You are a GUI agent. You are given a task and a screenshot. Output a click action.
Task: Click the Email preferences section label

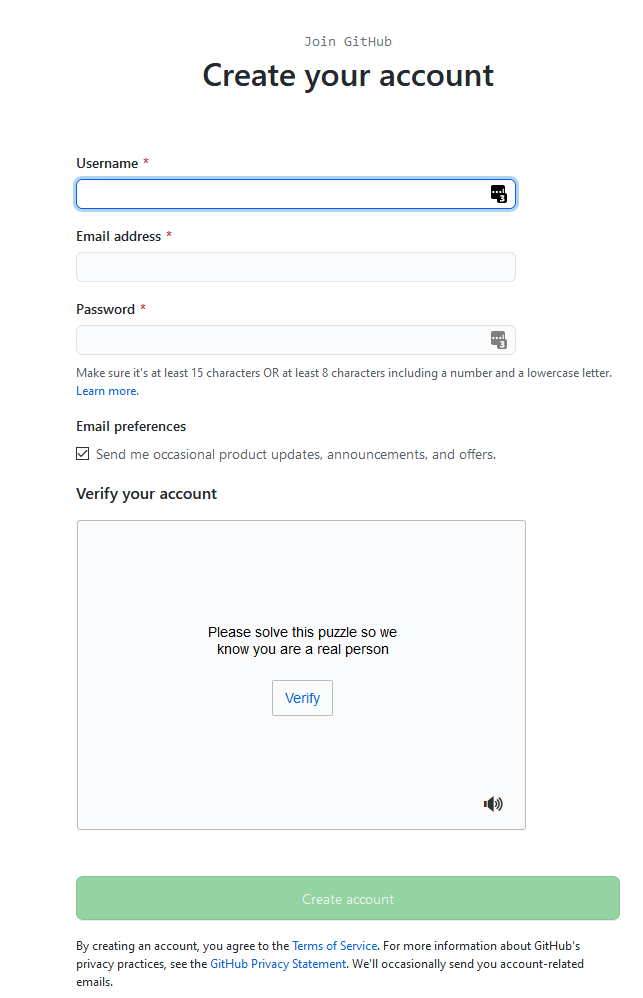[130, 426]
